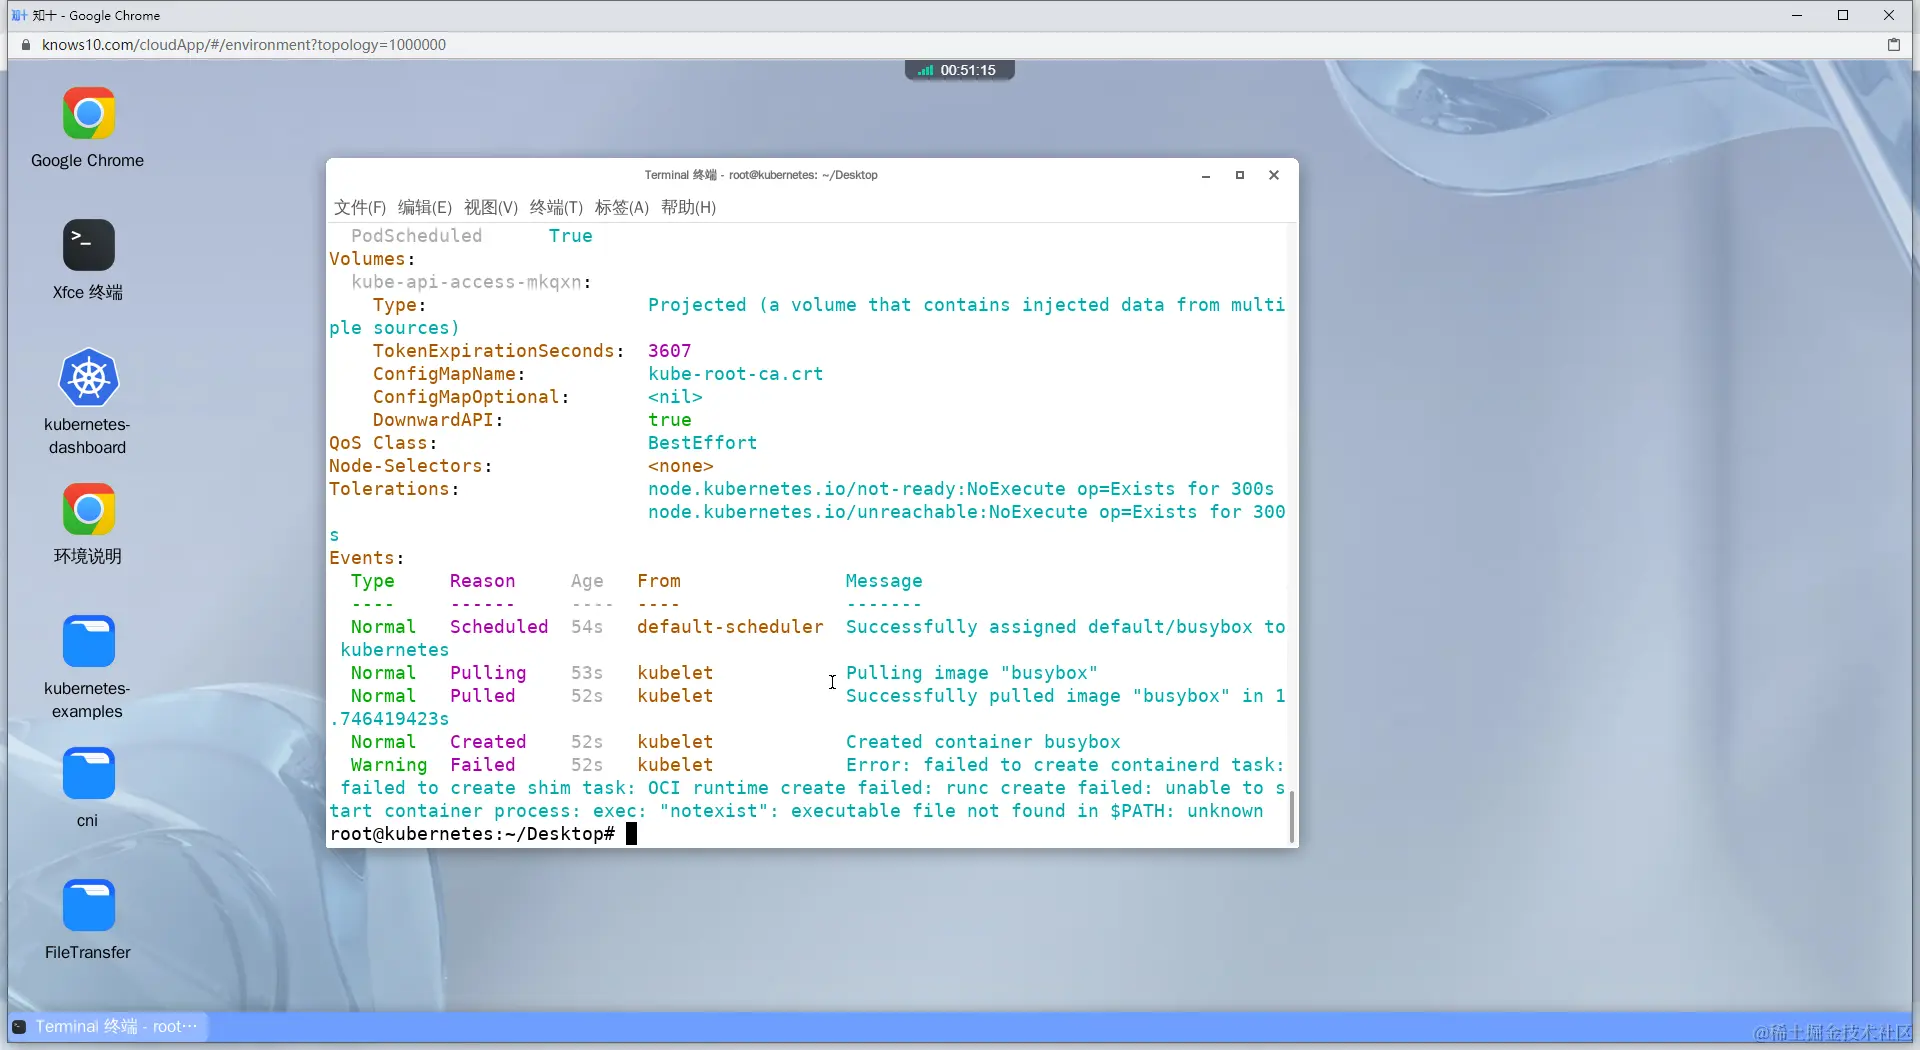Screen dimensions: 1920x1050
Task: Click the 'PodScheduled' condition text
Action: tap(417, 236)
